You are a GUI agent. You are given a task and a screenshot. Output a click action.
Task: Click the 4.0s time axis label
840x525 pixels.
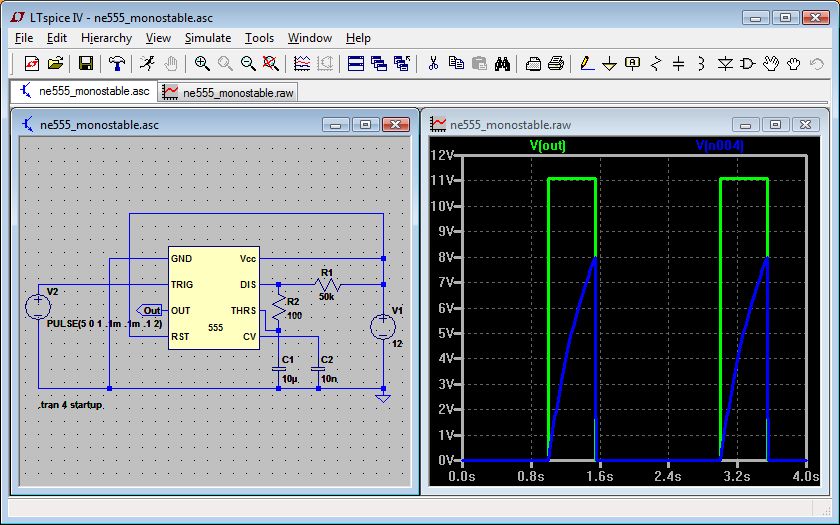pos(805,476)
